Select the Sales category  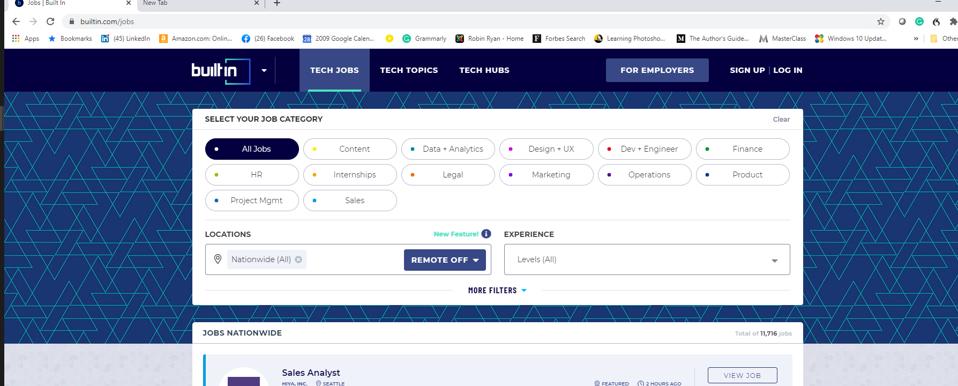350,200
